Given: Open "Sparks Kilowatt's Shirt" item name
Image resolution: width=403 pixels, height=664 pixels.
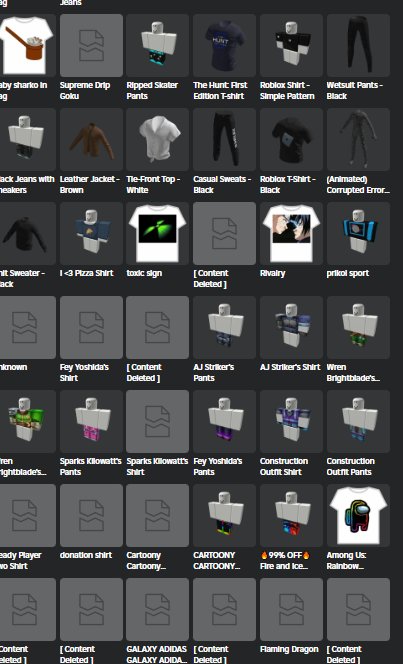Looking at the screenshot, I should click(x=157, y=467).
